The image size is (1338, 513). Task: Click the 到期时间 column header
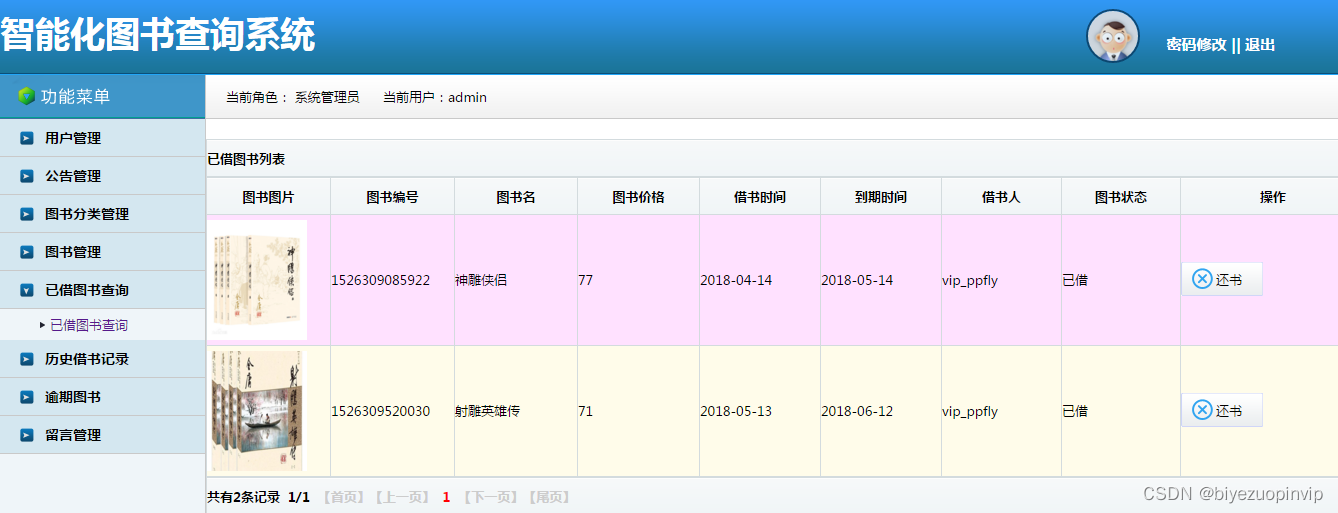coord(881,197)
